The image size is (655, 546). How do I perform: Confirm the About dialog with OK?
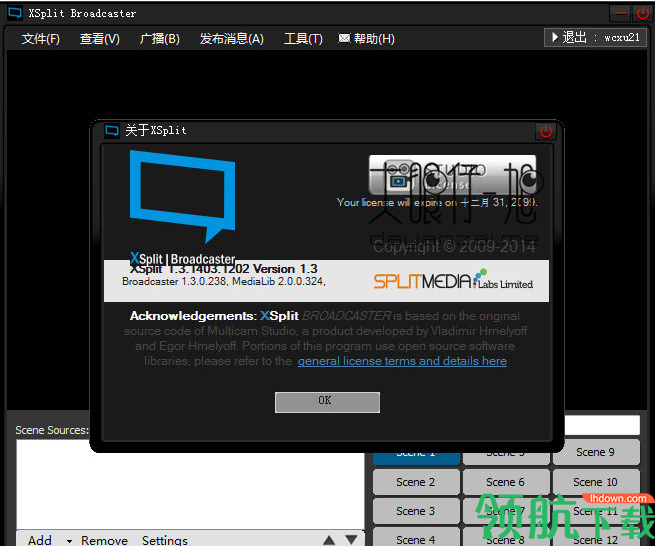pos(327,402)
